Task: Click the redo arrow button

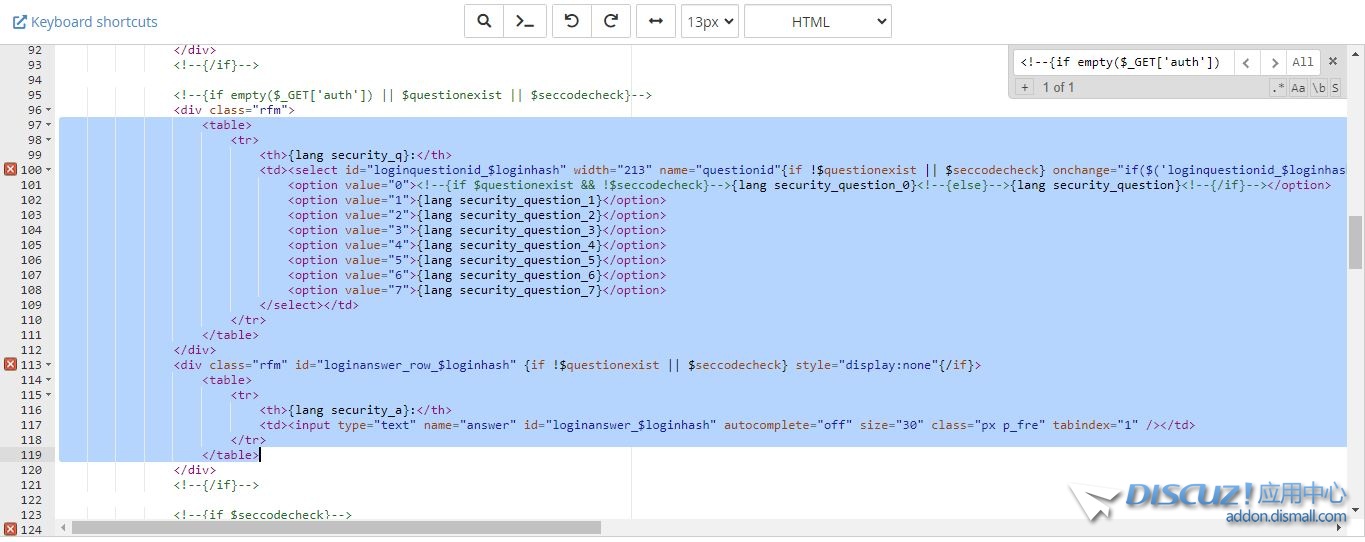Action: (611, 21)
